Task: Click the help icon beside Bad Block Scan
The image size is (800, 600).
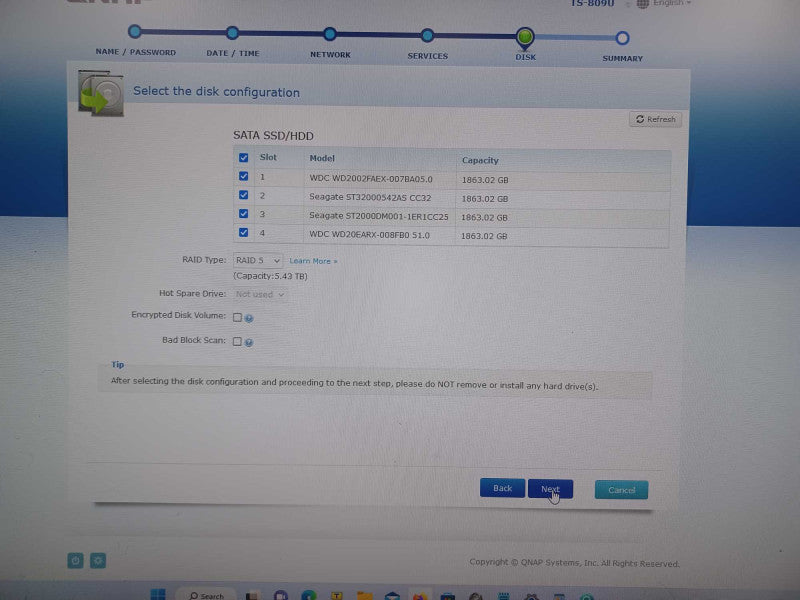Action: [x=249, y=342]
